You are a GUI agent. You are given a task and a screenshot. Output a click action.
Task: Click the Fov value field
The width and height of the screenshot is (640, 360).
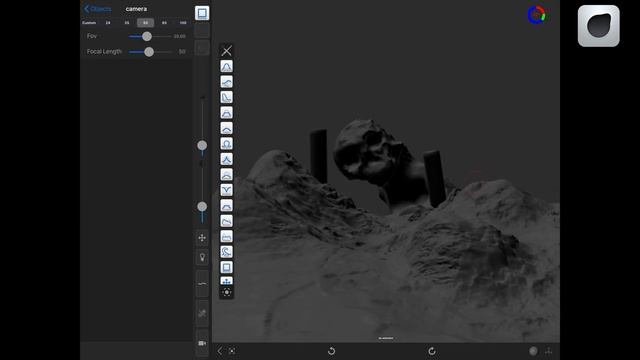(180, 36)
